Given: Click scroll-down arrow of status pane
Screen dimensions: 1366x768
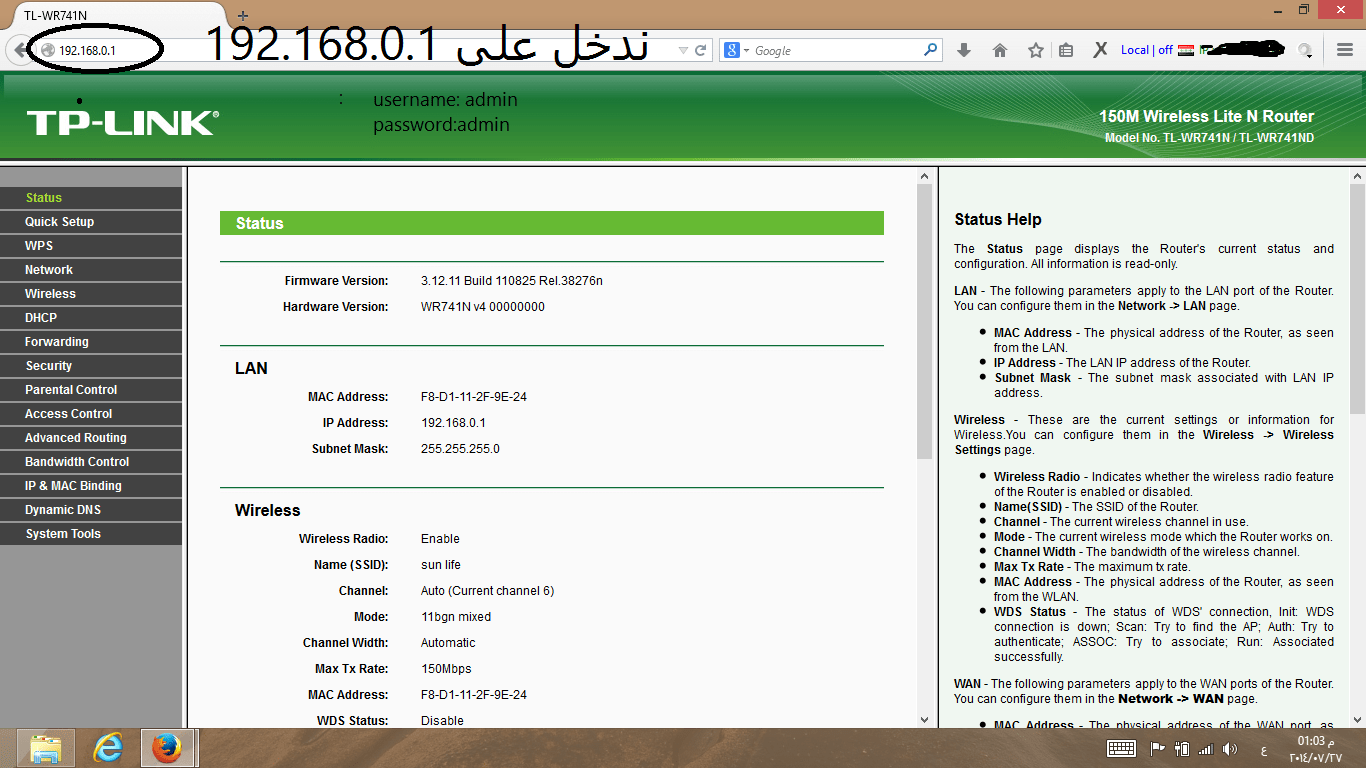Looking at the screenshot, I should [x=925, y=718].
